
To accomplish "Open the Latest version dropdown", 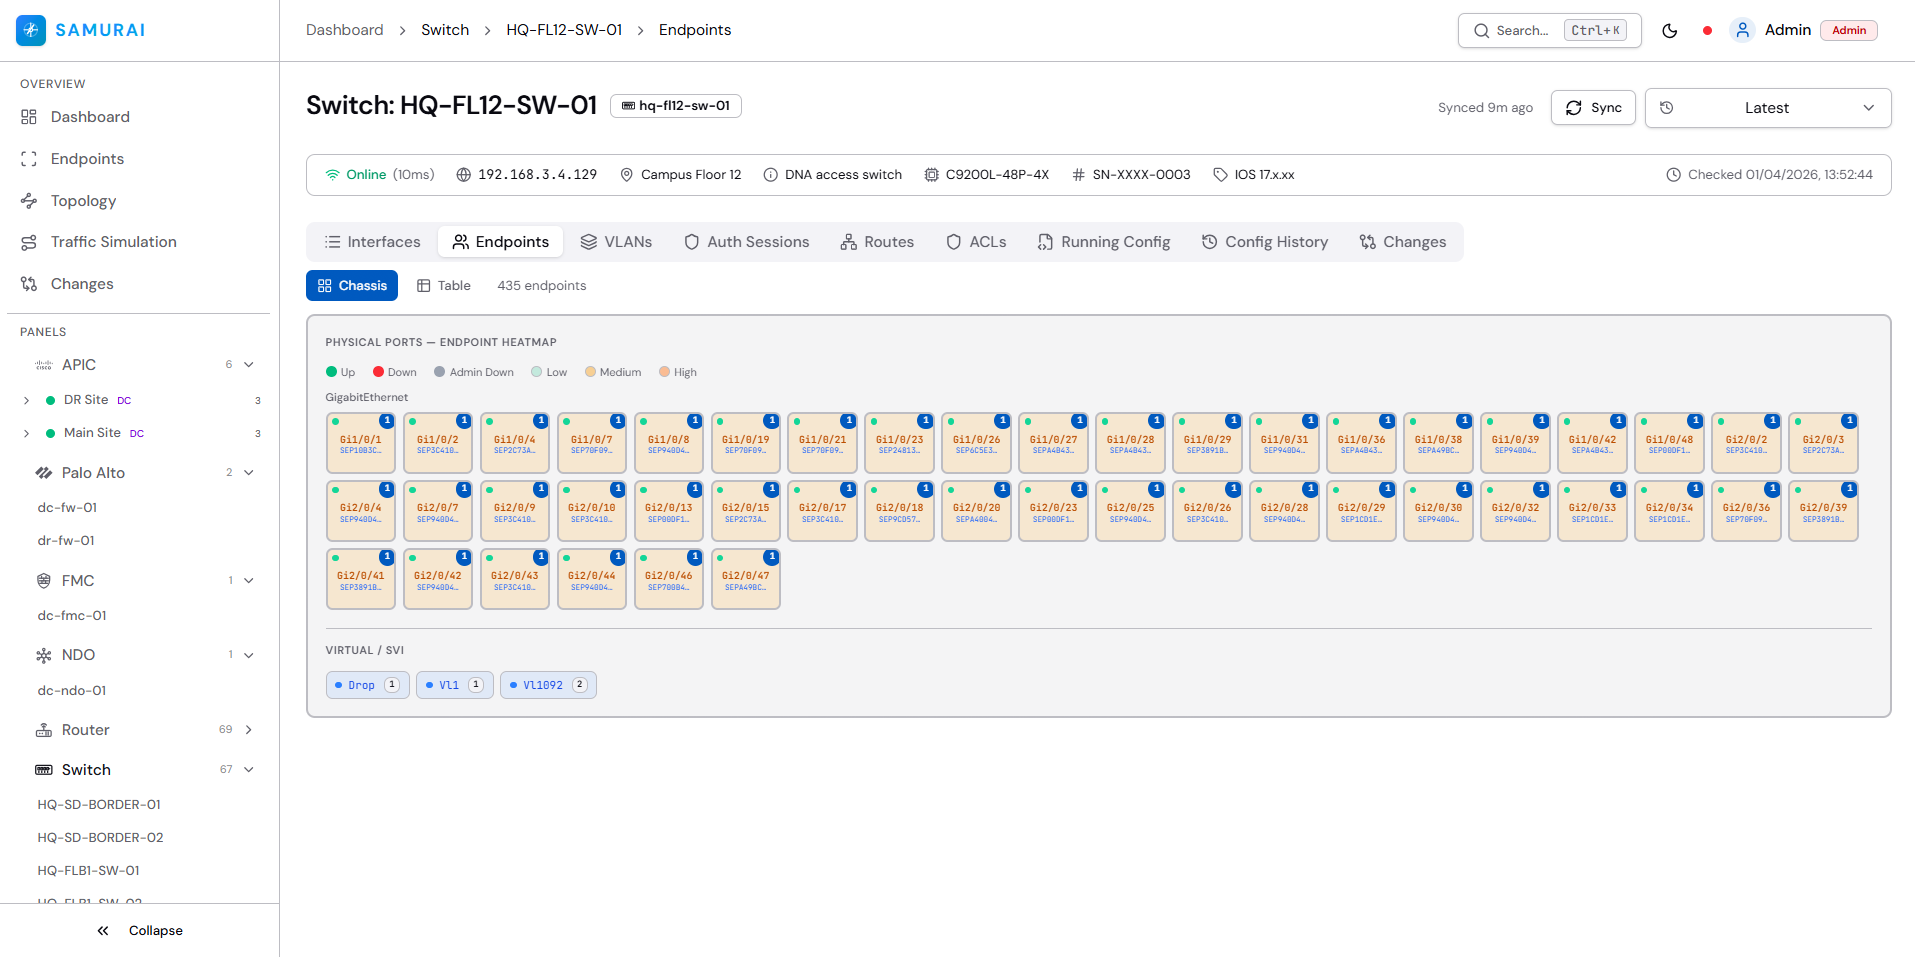I will (x=1767, y=108).
